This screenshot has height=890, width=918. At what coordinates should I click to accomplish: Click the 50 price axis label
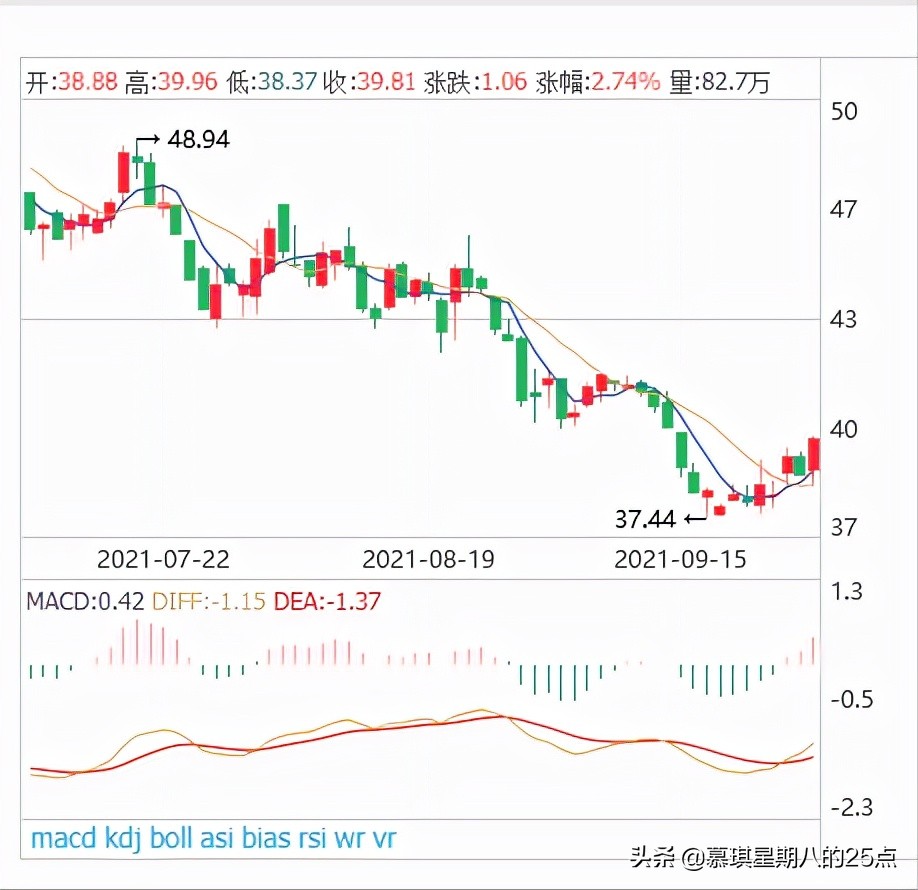coord(844,111)
